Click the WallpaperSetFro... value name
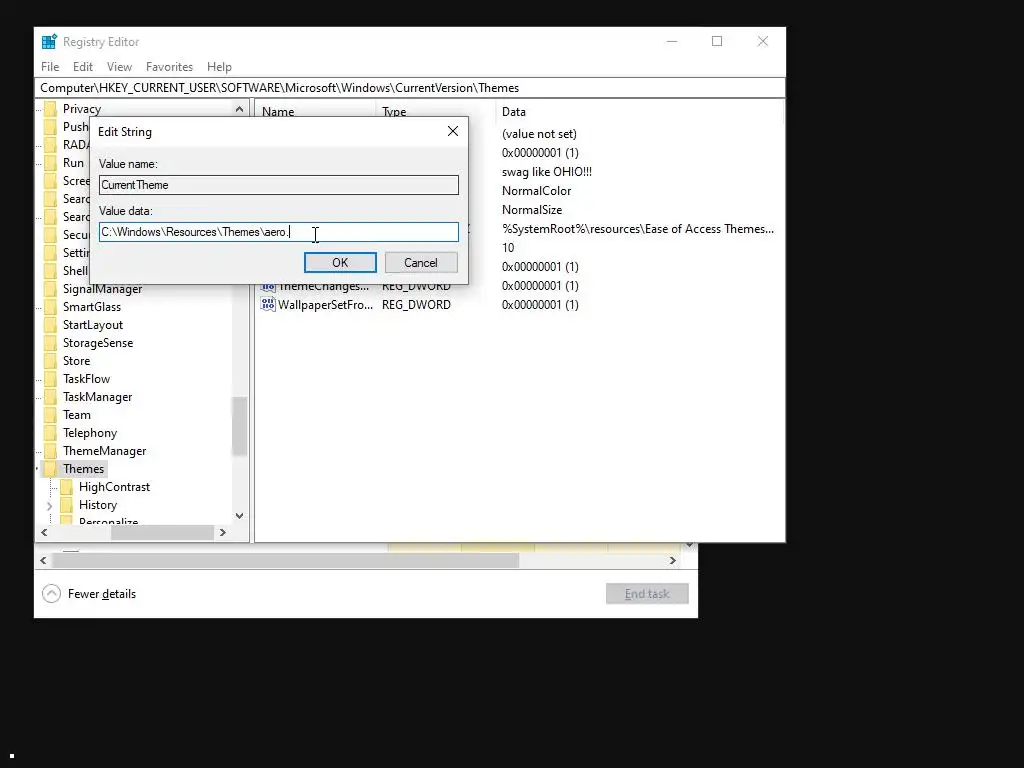 click(x=325, y=304)
